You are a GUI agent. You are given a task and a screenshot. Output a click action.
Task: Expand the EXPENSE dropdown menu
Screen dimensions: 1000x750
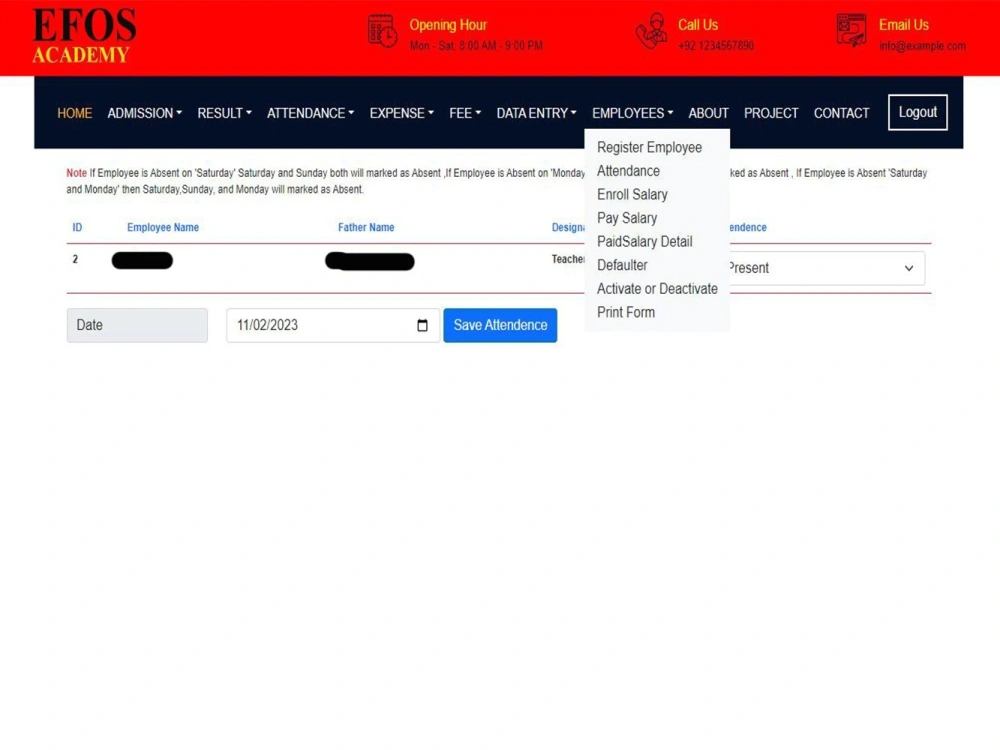click(402, 113)
